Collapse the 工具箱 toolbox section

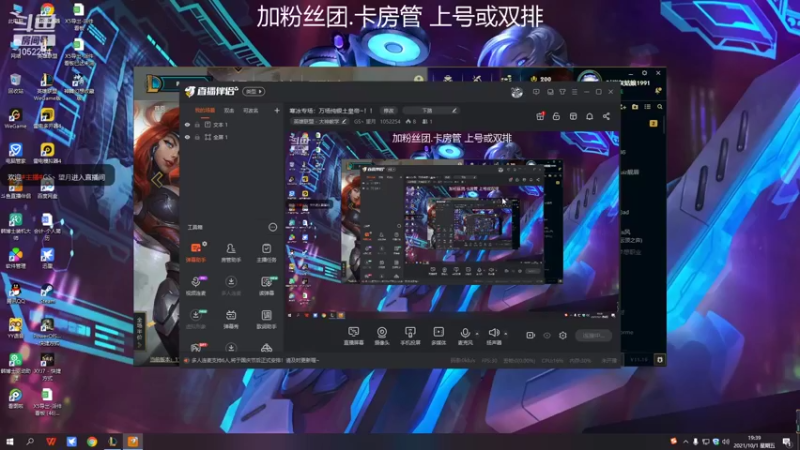pyautogui.click(x=272, y=227)
